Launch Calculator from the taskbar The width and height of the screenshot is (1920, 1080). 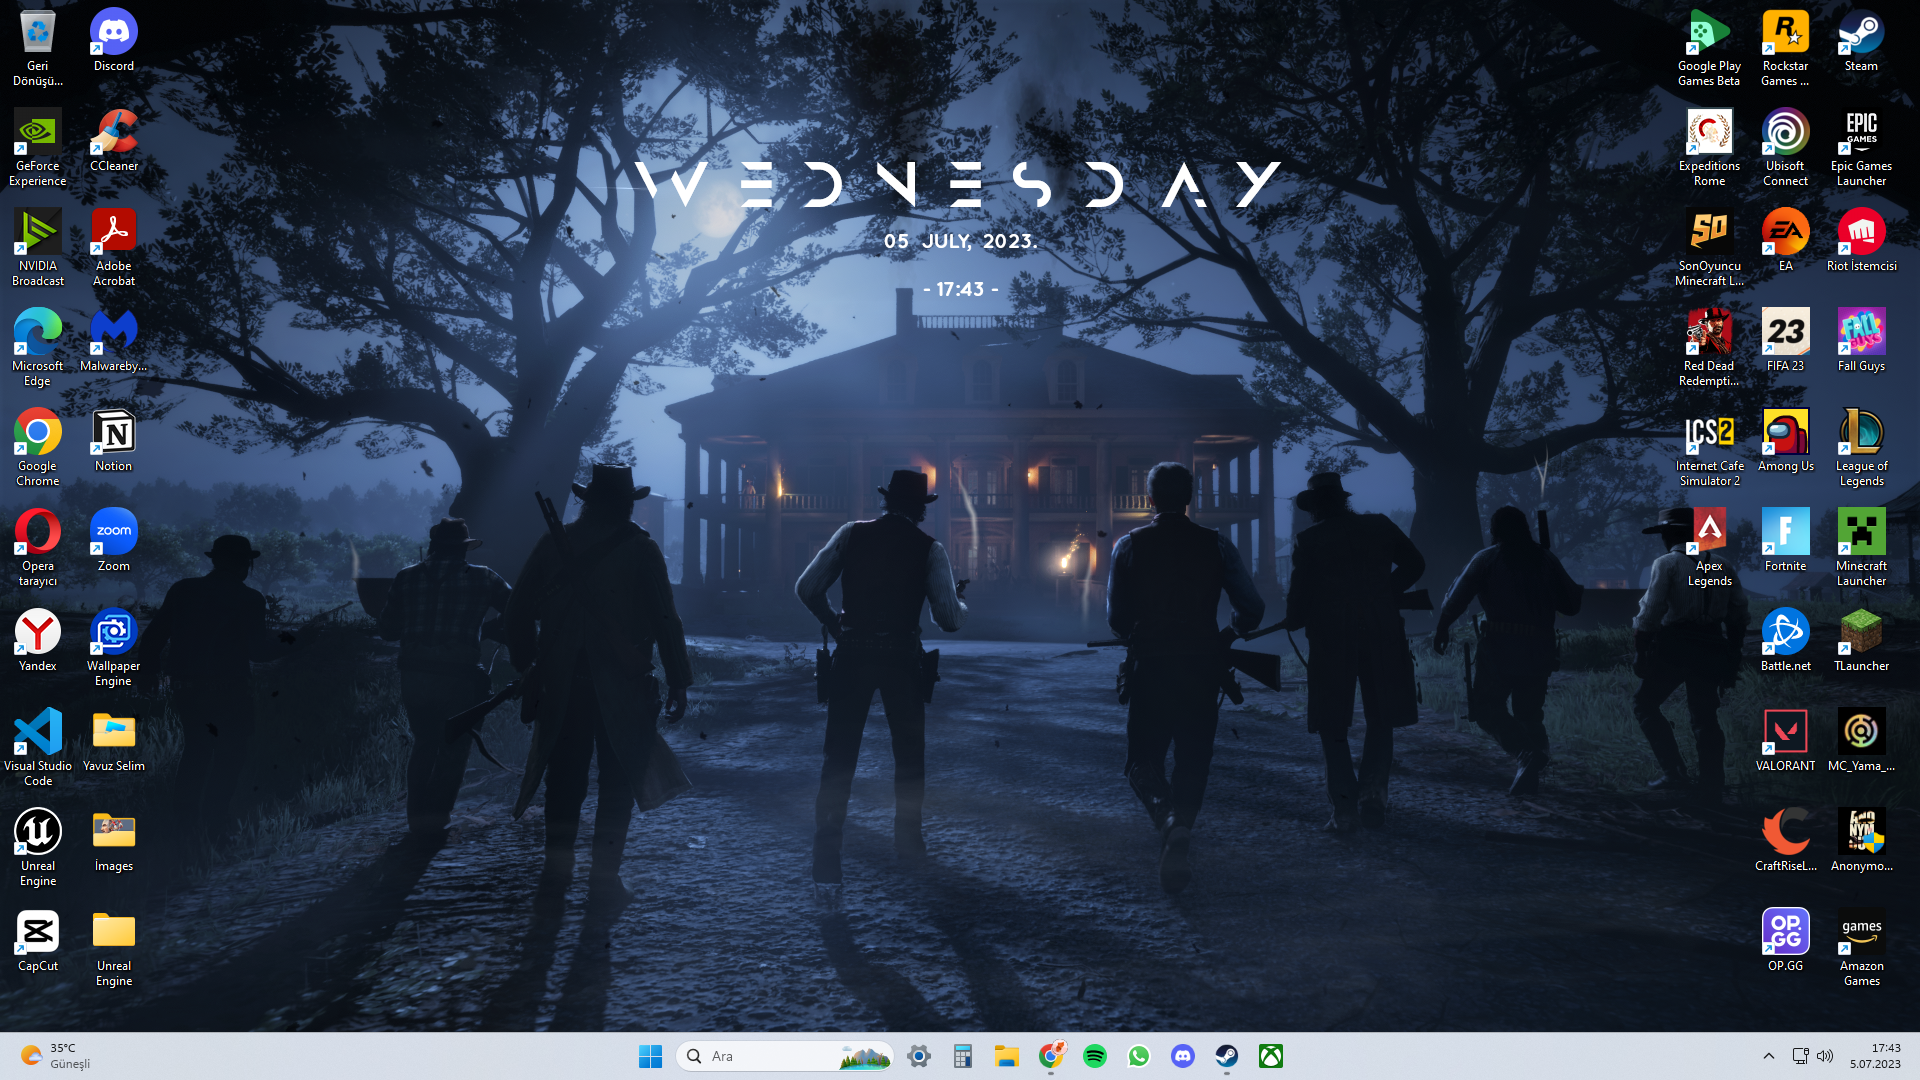tap(963, 1056)
